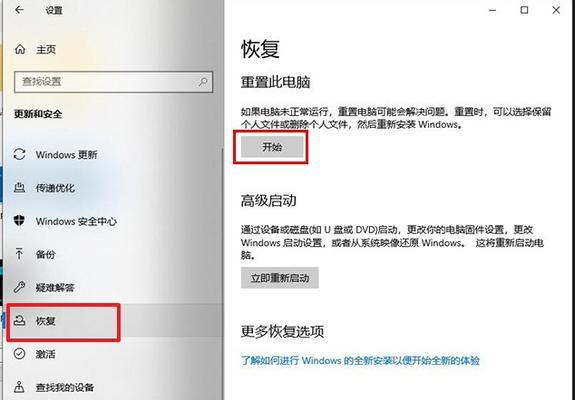Click the search magnifier icon
This screenshot has width=575, height=400.
click(x=203, y=81)
